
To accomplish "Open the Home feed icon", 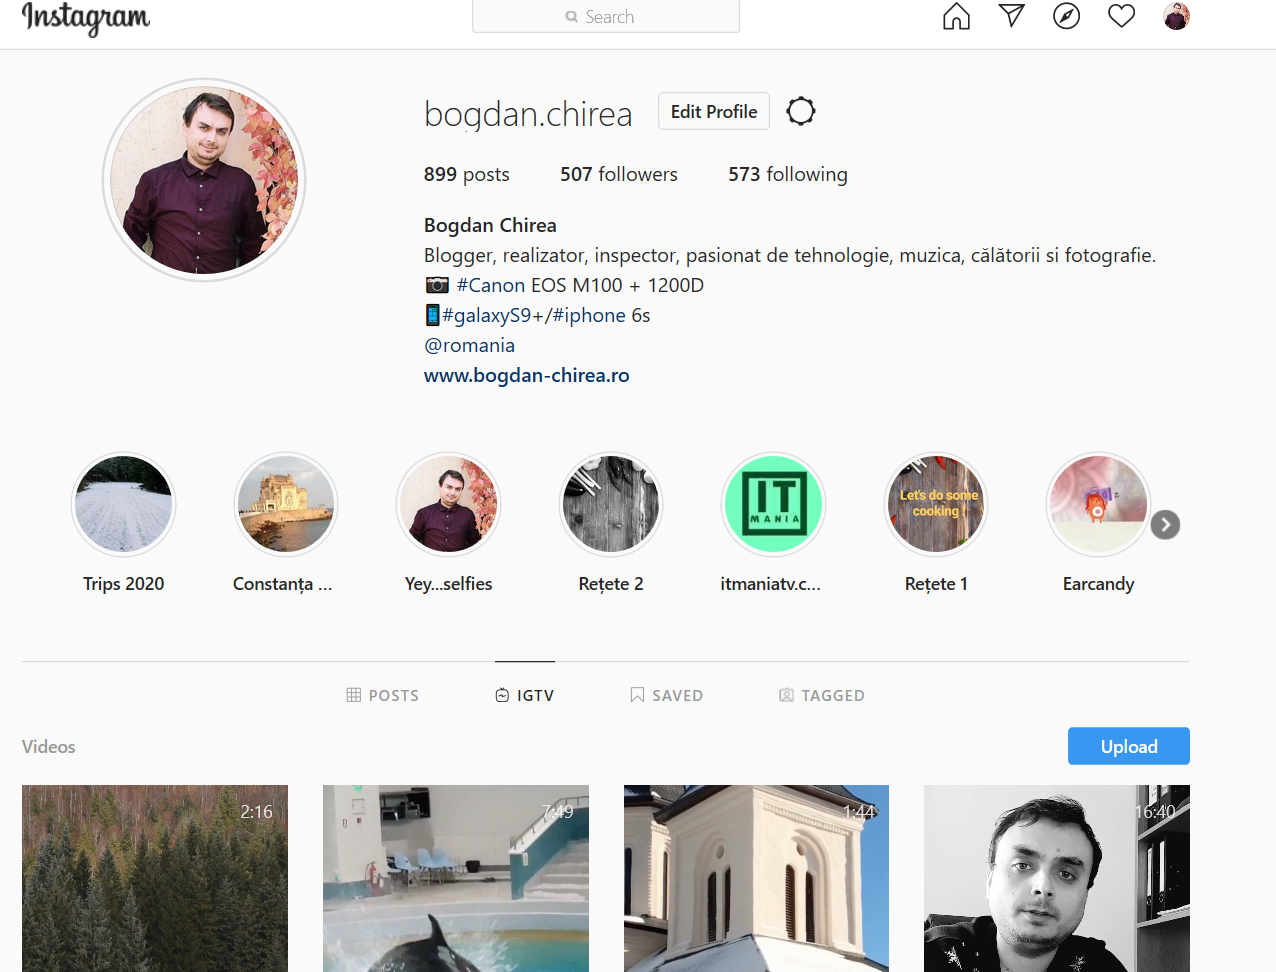I will click(x=955, y=16).
